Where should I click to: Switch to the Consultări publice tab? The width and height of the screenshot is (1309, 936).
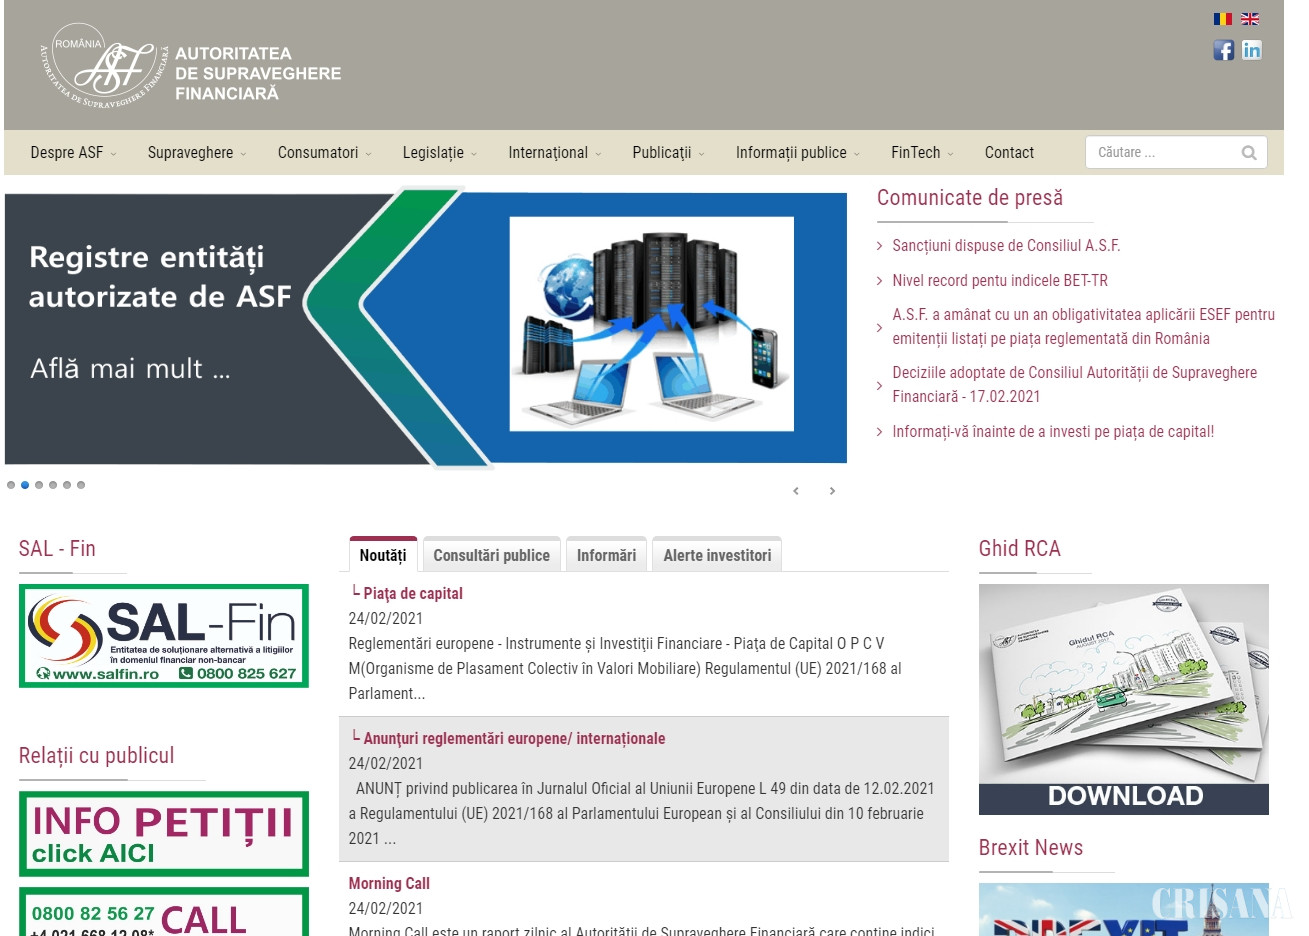[x=491, y=555]
